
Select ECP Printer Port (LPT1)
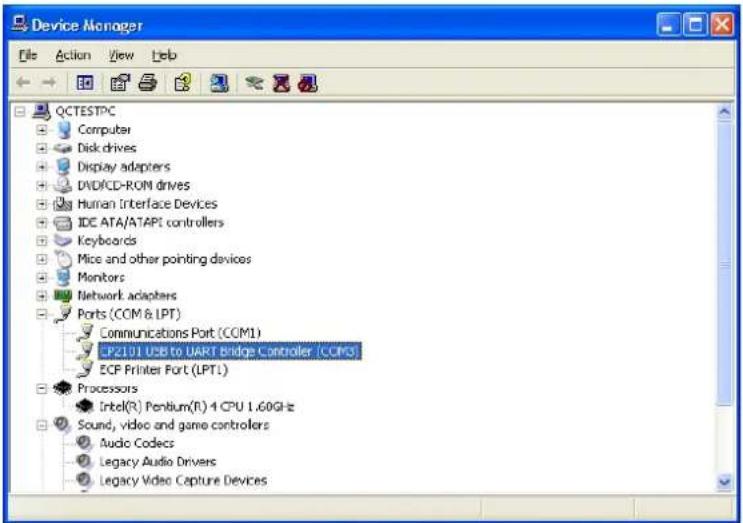pyautogui.click(x=163, y=370)
